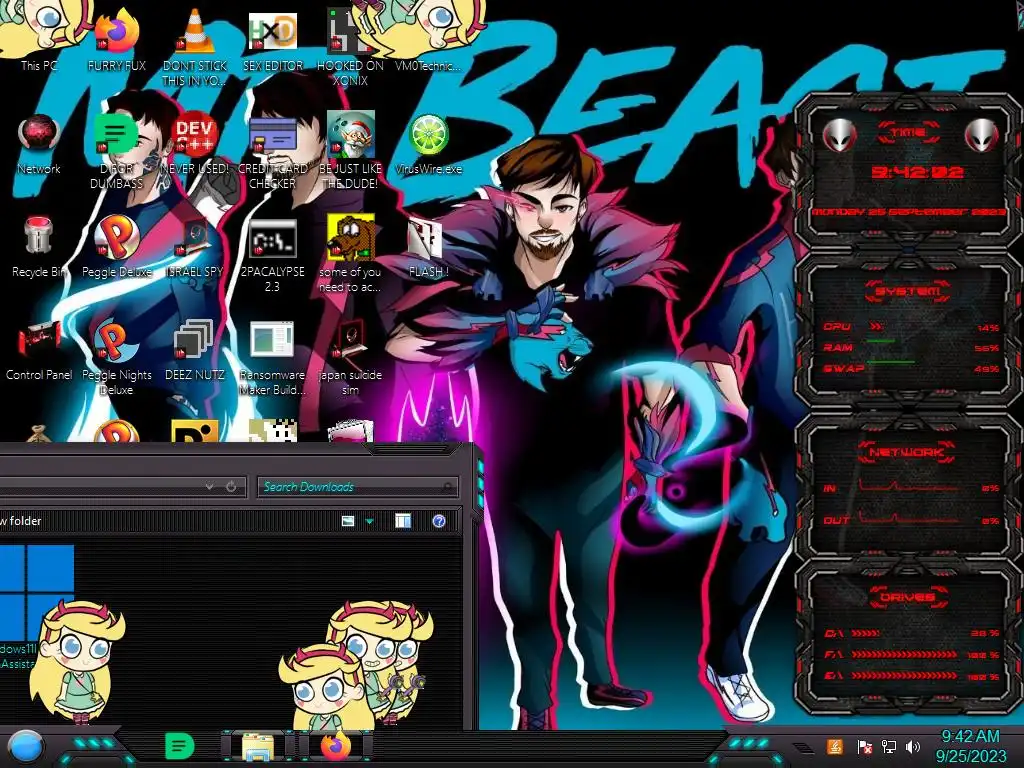Image resolution: width=1024 pixels, height=768 pixels.
Task: Open the Explorer help question-mark icon
Action: tap(439, 520)
